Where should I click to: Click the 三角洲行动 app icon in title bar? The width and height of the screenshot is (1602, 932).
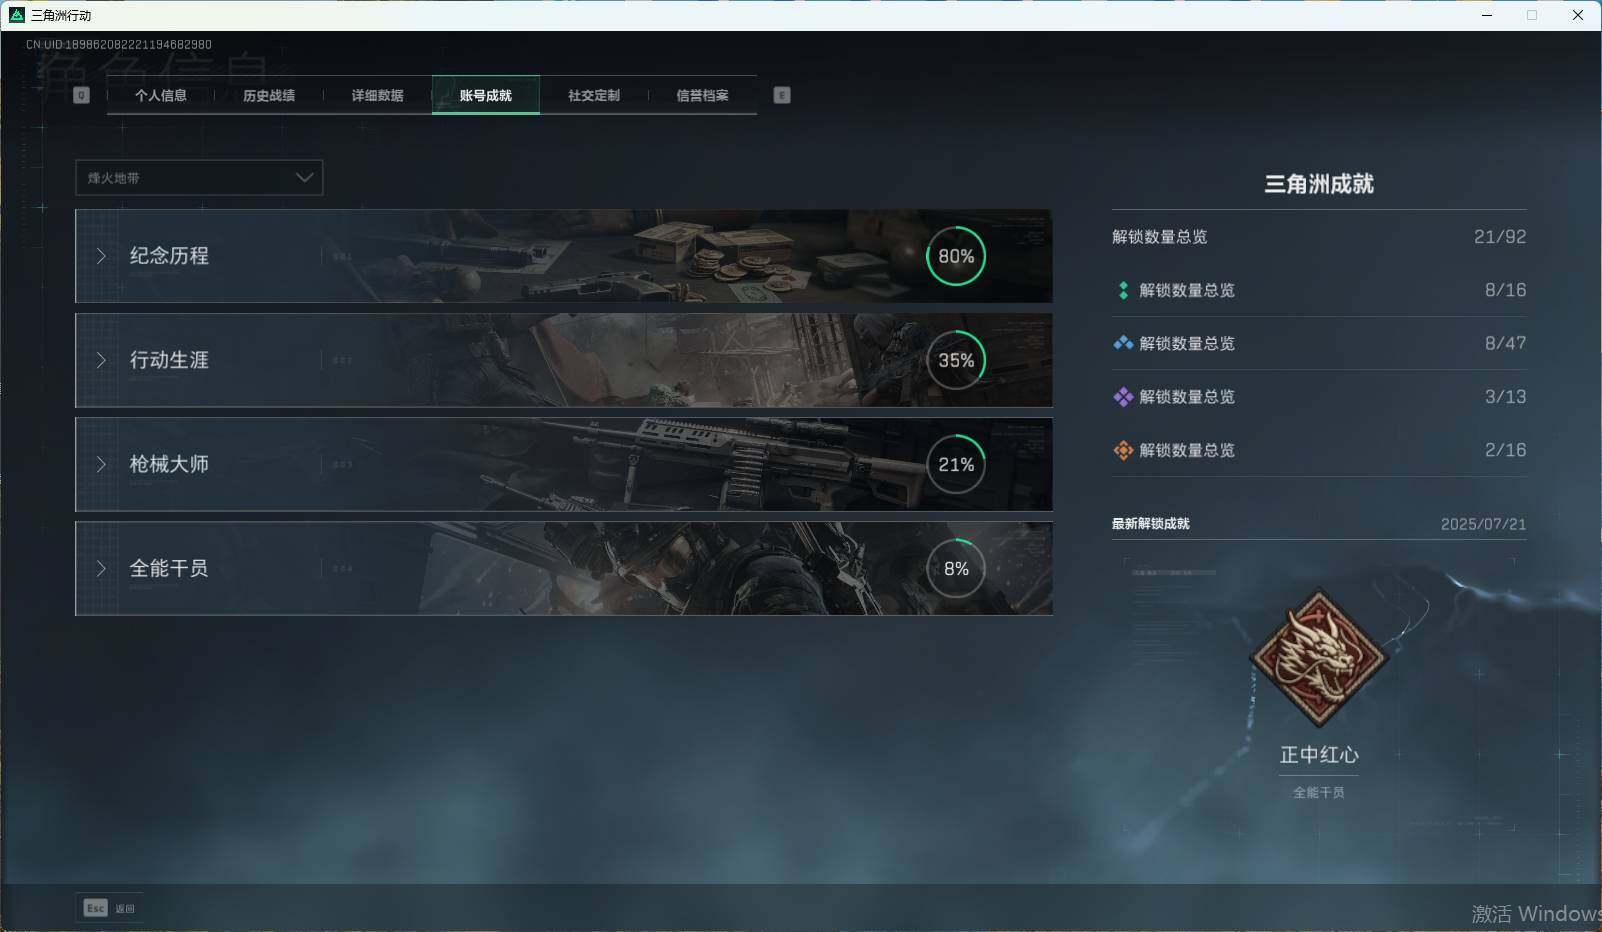click(x=16, y=15)
